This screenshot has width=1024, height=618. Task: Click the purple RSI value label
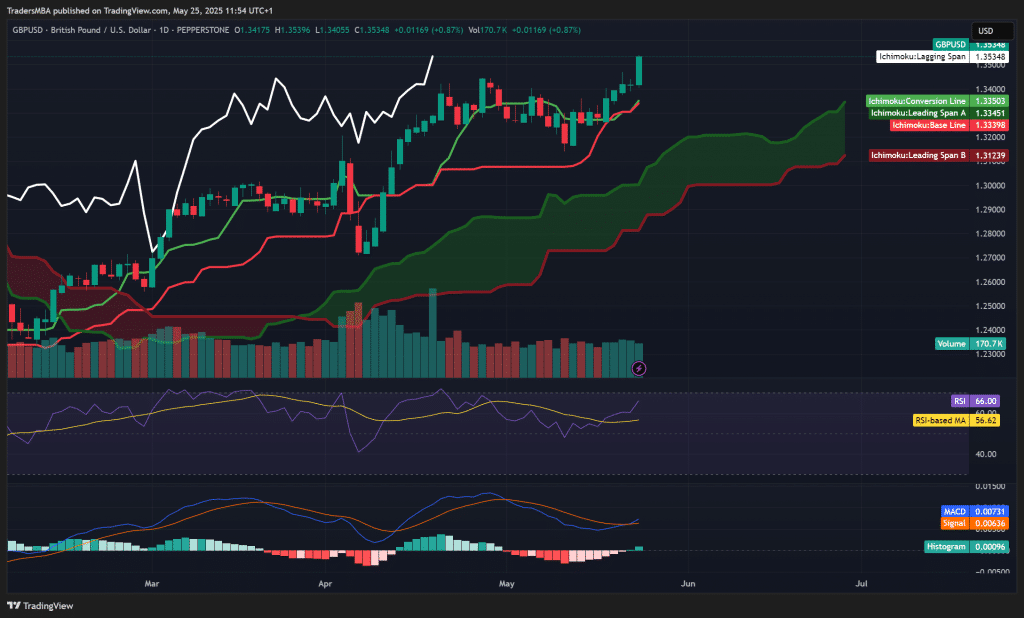[x=961, y=400]
